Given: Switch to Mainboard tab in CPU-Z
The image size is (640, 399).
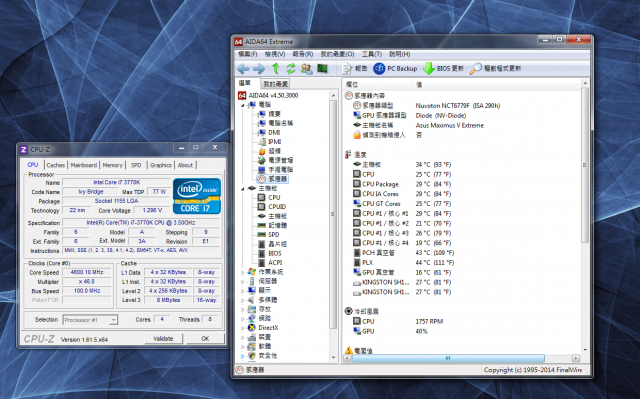Looking at the screenshot, I should 84,165.
